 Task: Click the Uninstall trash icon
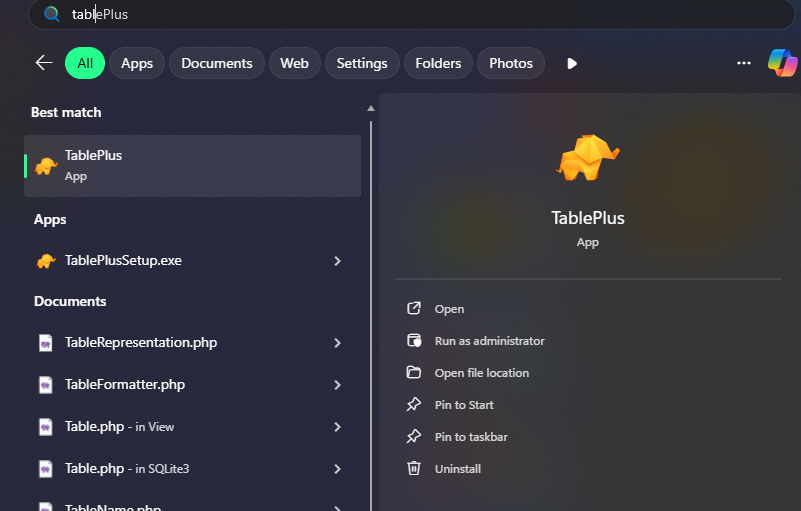click(x=414, y=468)
